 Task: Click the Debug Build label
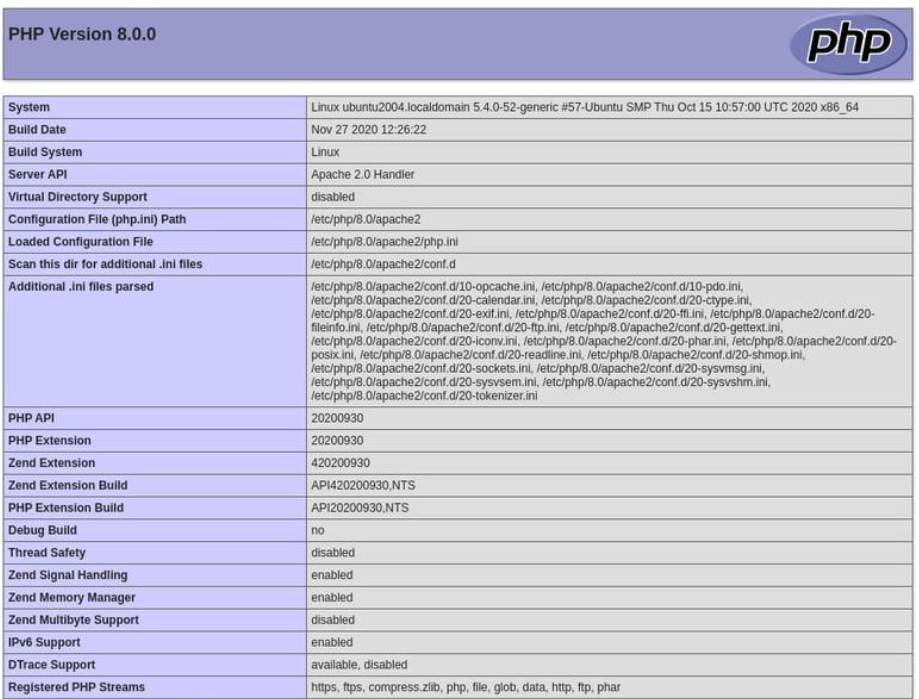click(x=42, y=530)
